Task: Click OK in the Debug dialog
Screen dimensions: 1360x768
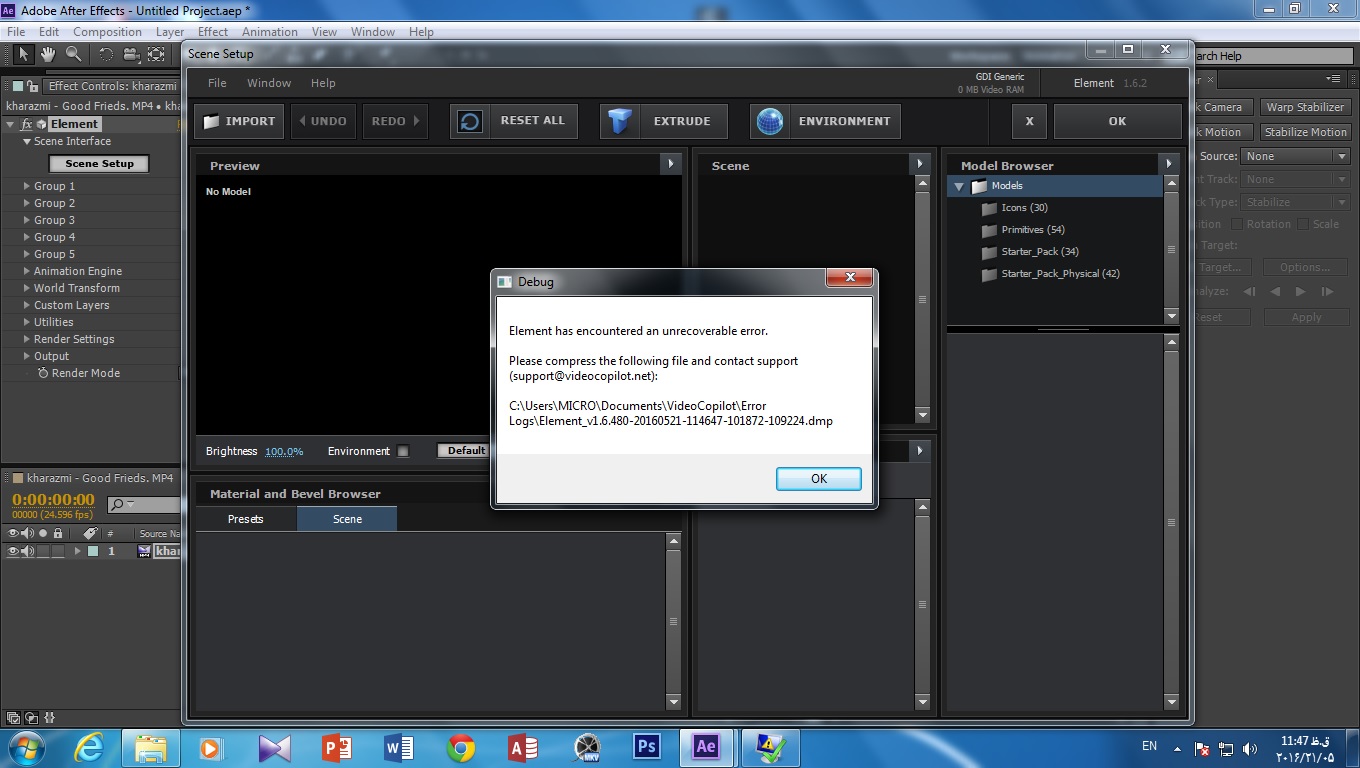Action: coord(819,479)
